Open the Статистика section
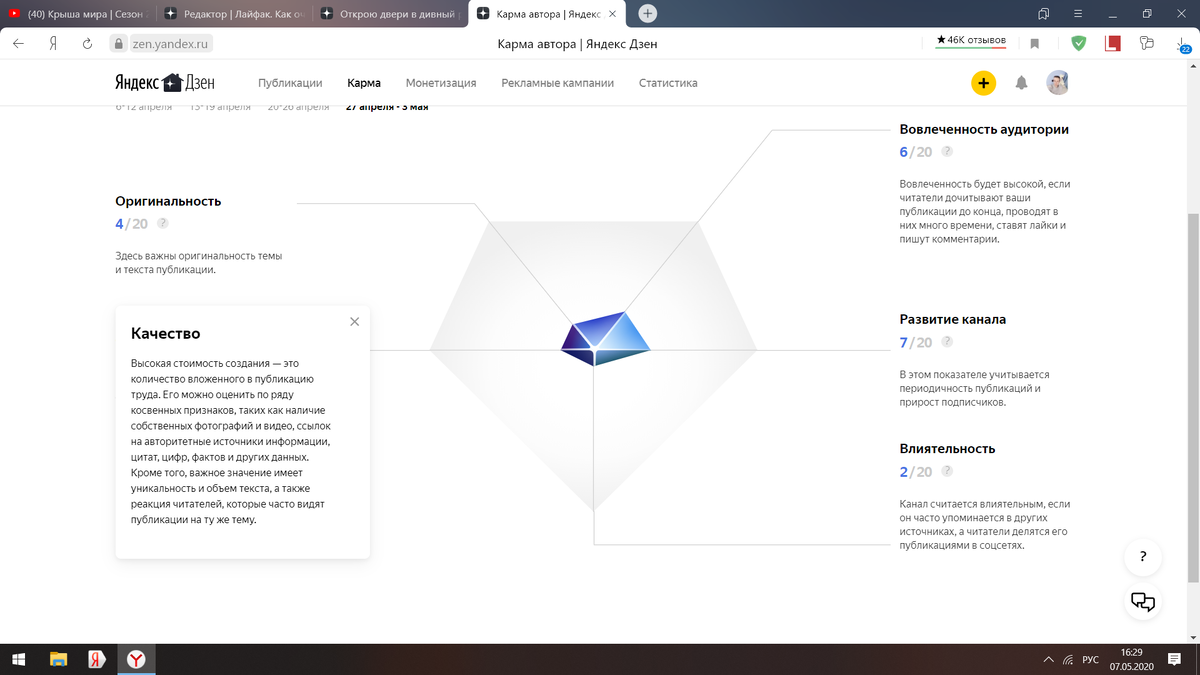Viewport: 1200px width, 675px height. point(668,83)
